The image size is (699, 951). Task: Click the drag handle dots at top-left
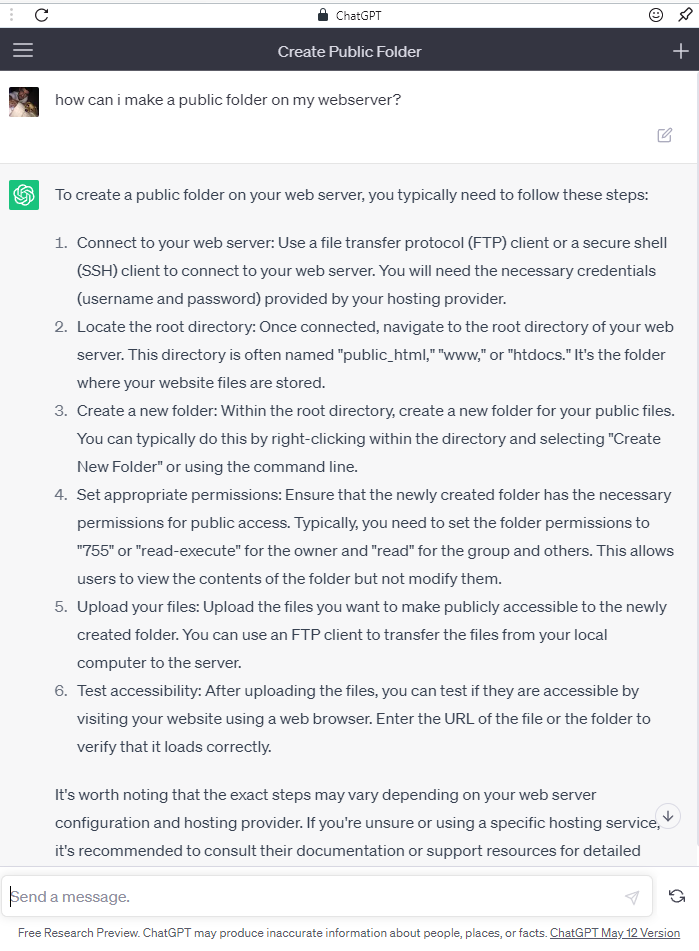click(12, 15)
